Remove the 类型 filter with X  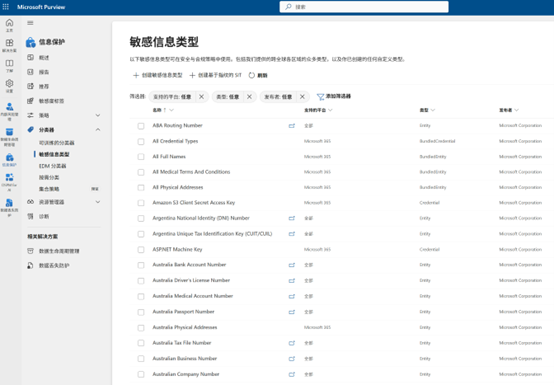[x=249, y=97]
